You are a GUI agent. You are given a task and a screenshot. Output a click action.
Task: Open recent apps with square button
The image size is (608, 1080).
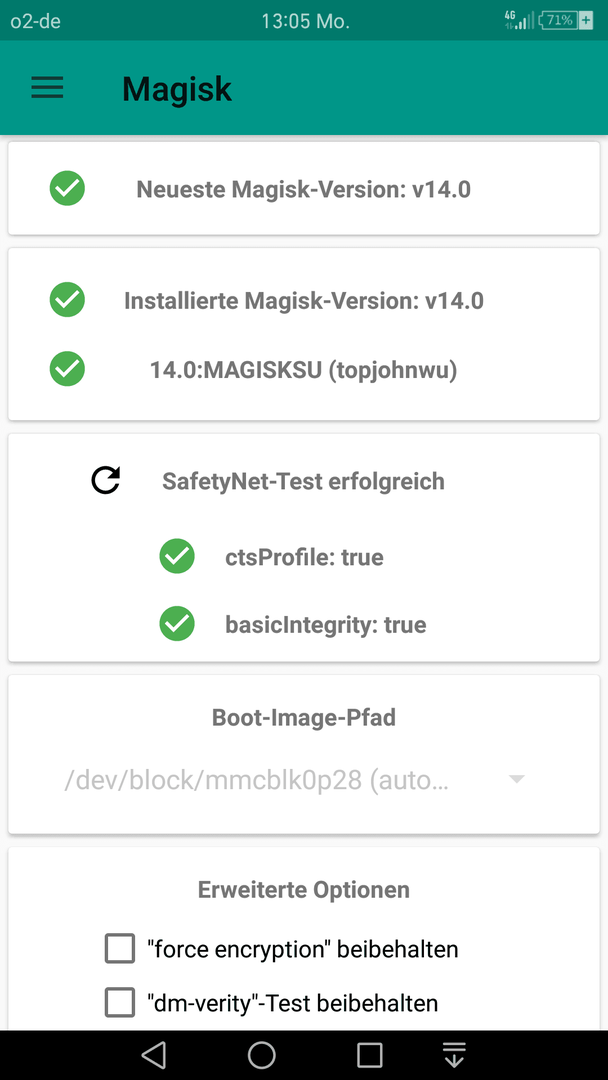[x=370, y=1055]
